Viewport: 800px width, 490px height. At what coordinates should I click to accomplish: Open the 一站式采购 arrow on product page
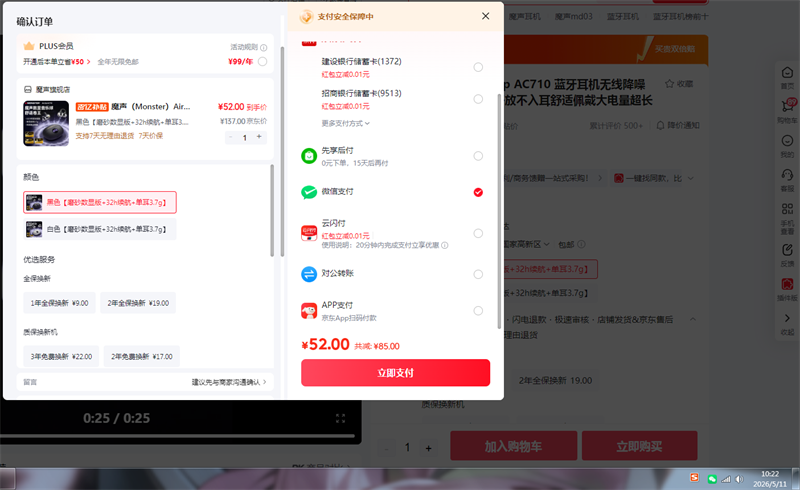tap(600, 178)
